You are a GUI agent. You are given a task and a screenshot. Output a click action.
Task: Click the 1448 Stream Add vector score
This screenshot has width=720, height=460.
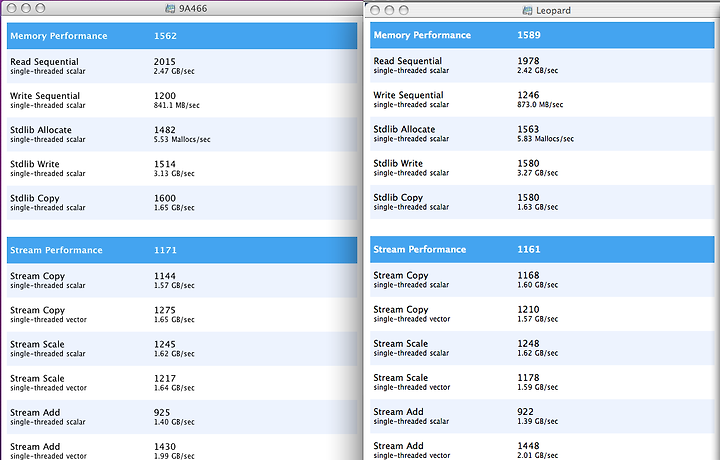click(x=529, y=445)
